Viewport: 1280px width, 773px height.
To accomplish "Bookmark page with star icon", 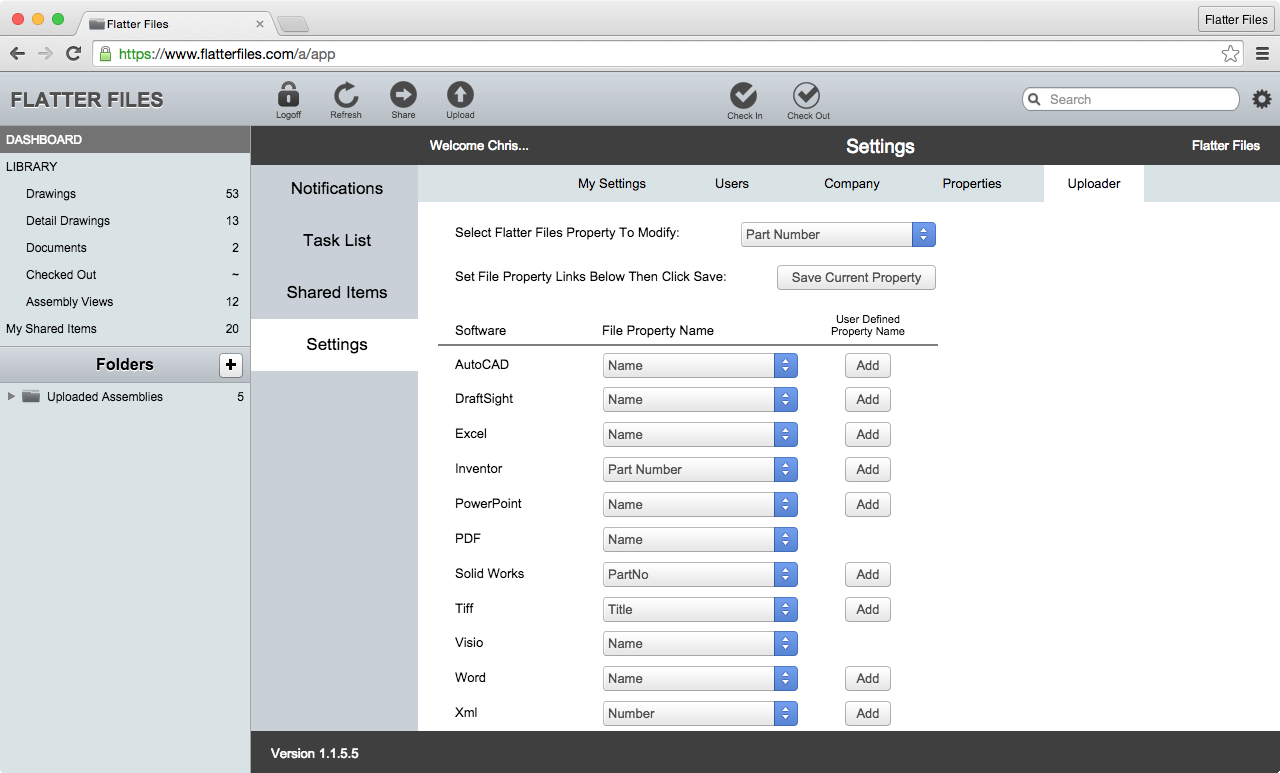I will (1230, 54).
